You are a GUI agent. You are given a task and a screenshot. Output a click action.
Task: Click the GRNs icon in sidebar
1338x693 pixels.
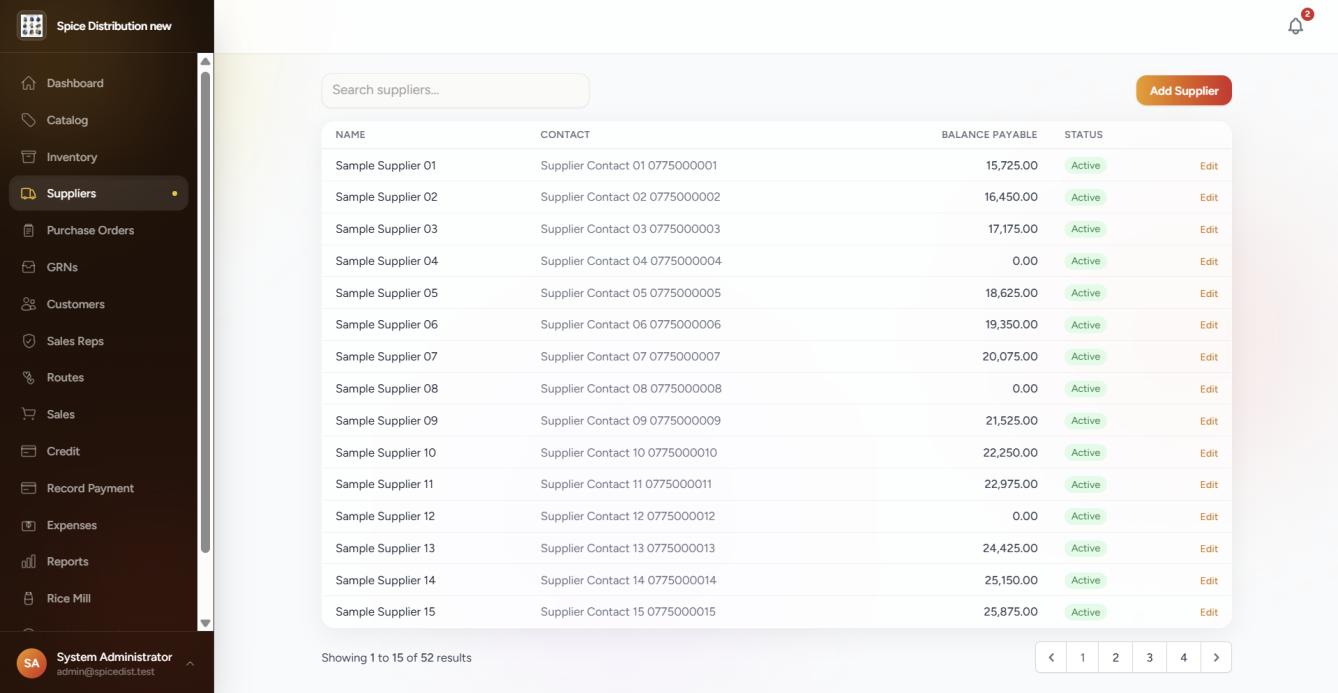28,267
